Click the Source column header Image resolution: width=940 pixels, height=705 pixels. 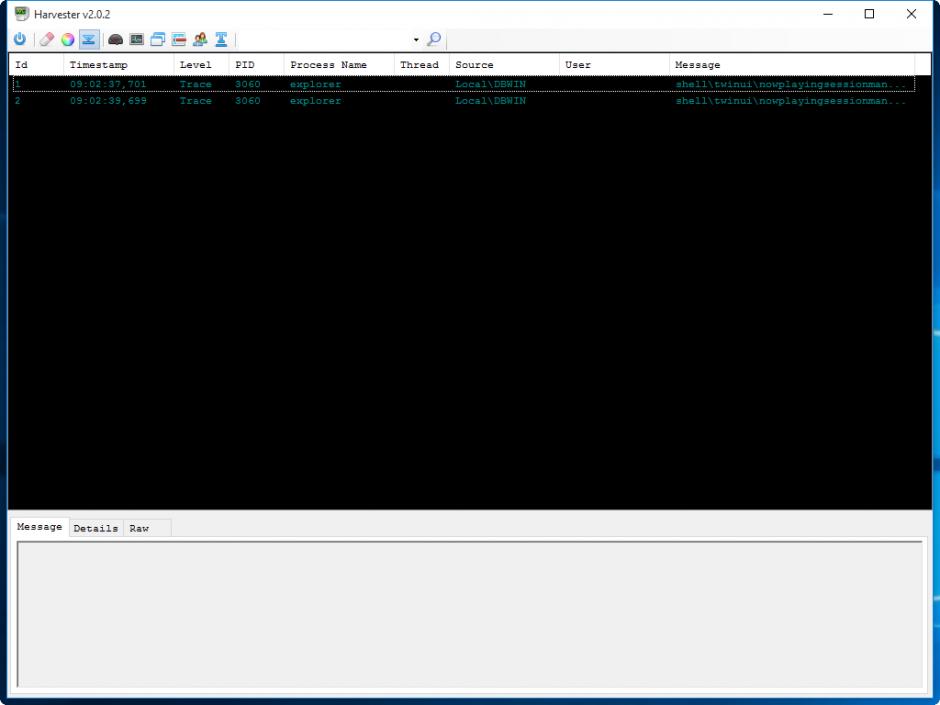click(504, 65)
